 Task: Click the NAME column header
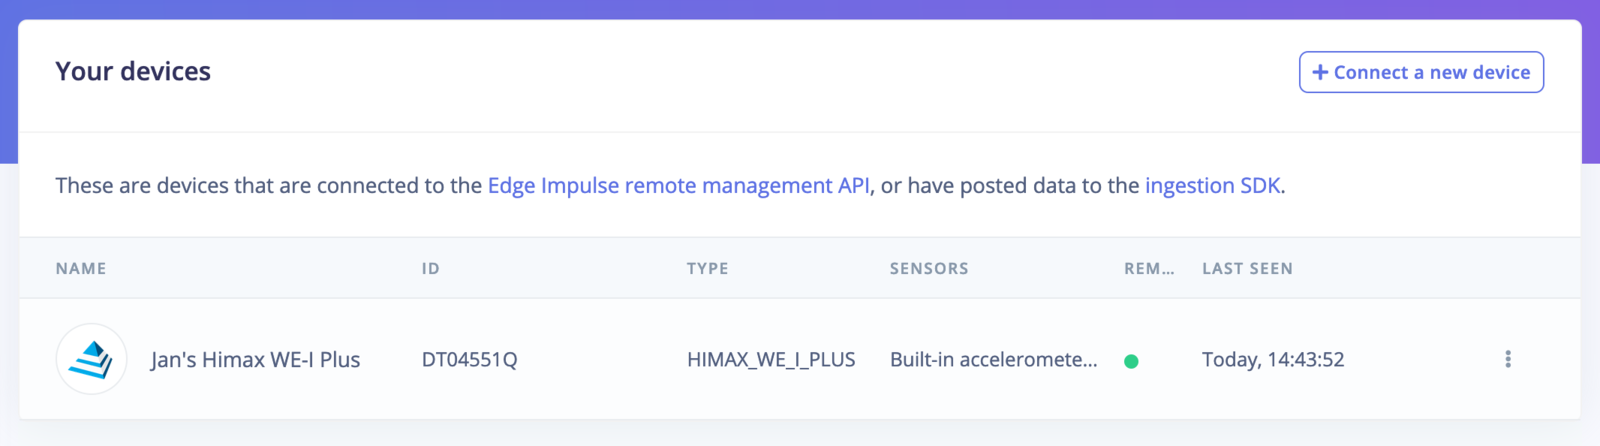click(x=81, y=268)
